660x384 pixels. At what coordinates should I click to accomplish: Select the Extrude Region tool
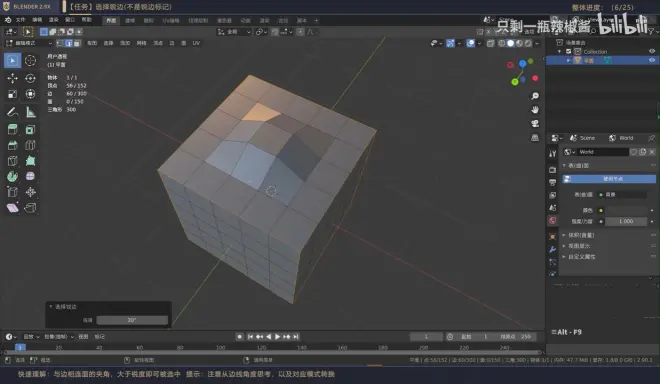(12, 130)
